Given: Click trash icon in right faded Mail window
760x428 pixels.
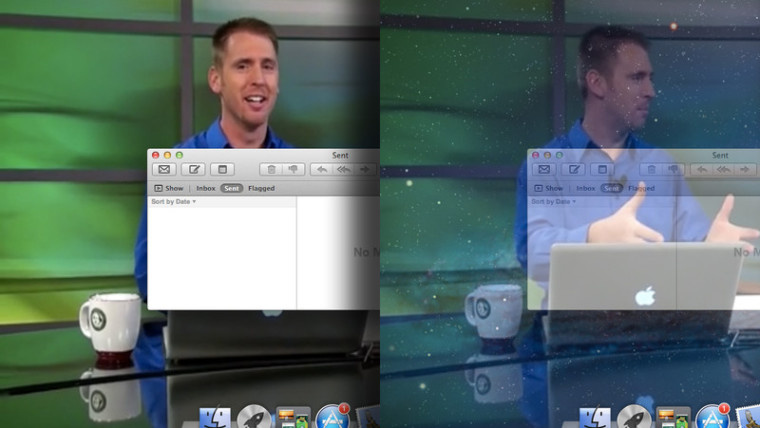Looking at the screenshot, I should (651, 170).
